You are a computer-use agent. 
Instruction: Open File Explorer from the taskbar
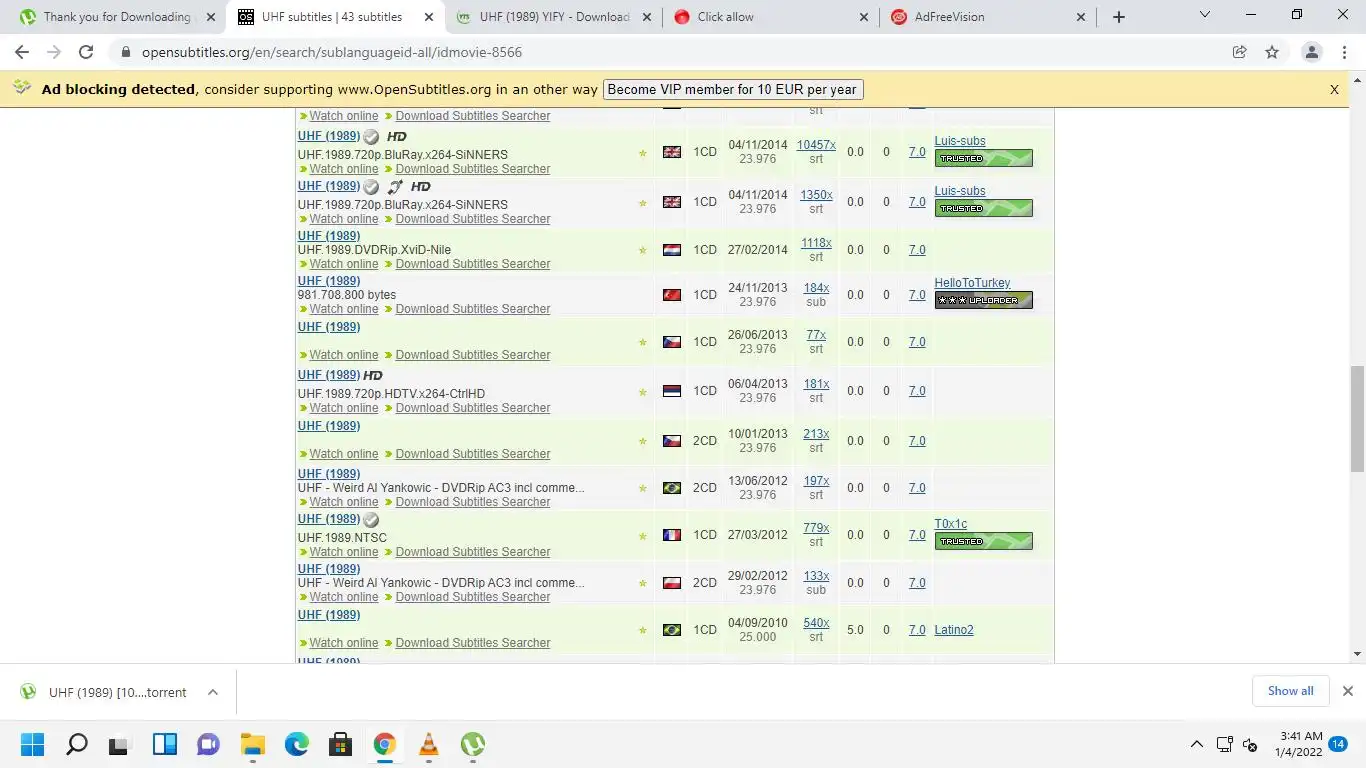[x=252, y=744]
